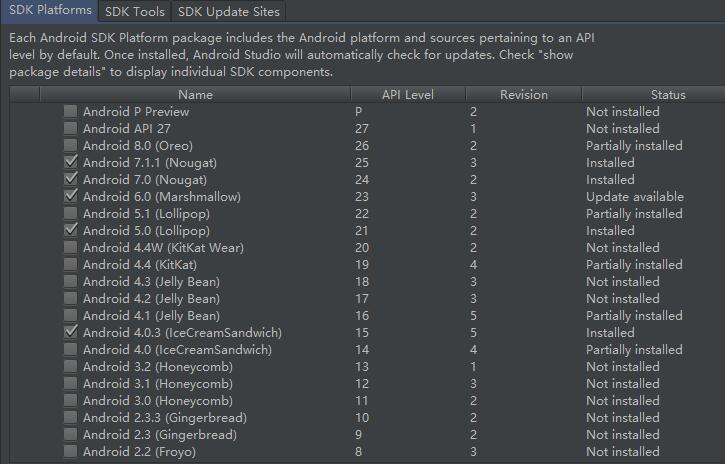Check the Android P Preview checkbox
Screen dimensions: 725x464
70,112
